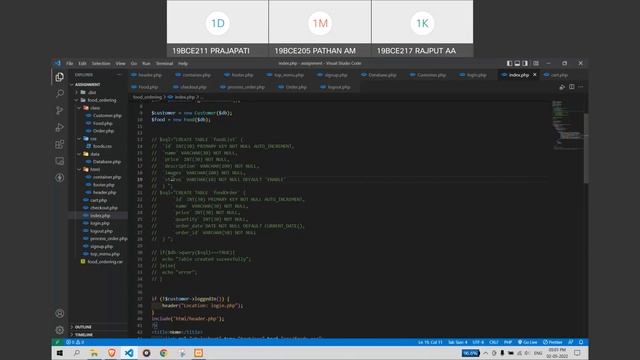
Task: Click the Go Live status bar button
Action: [527, 342]
